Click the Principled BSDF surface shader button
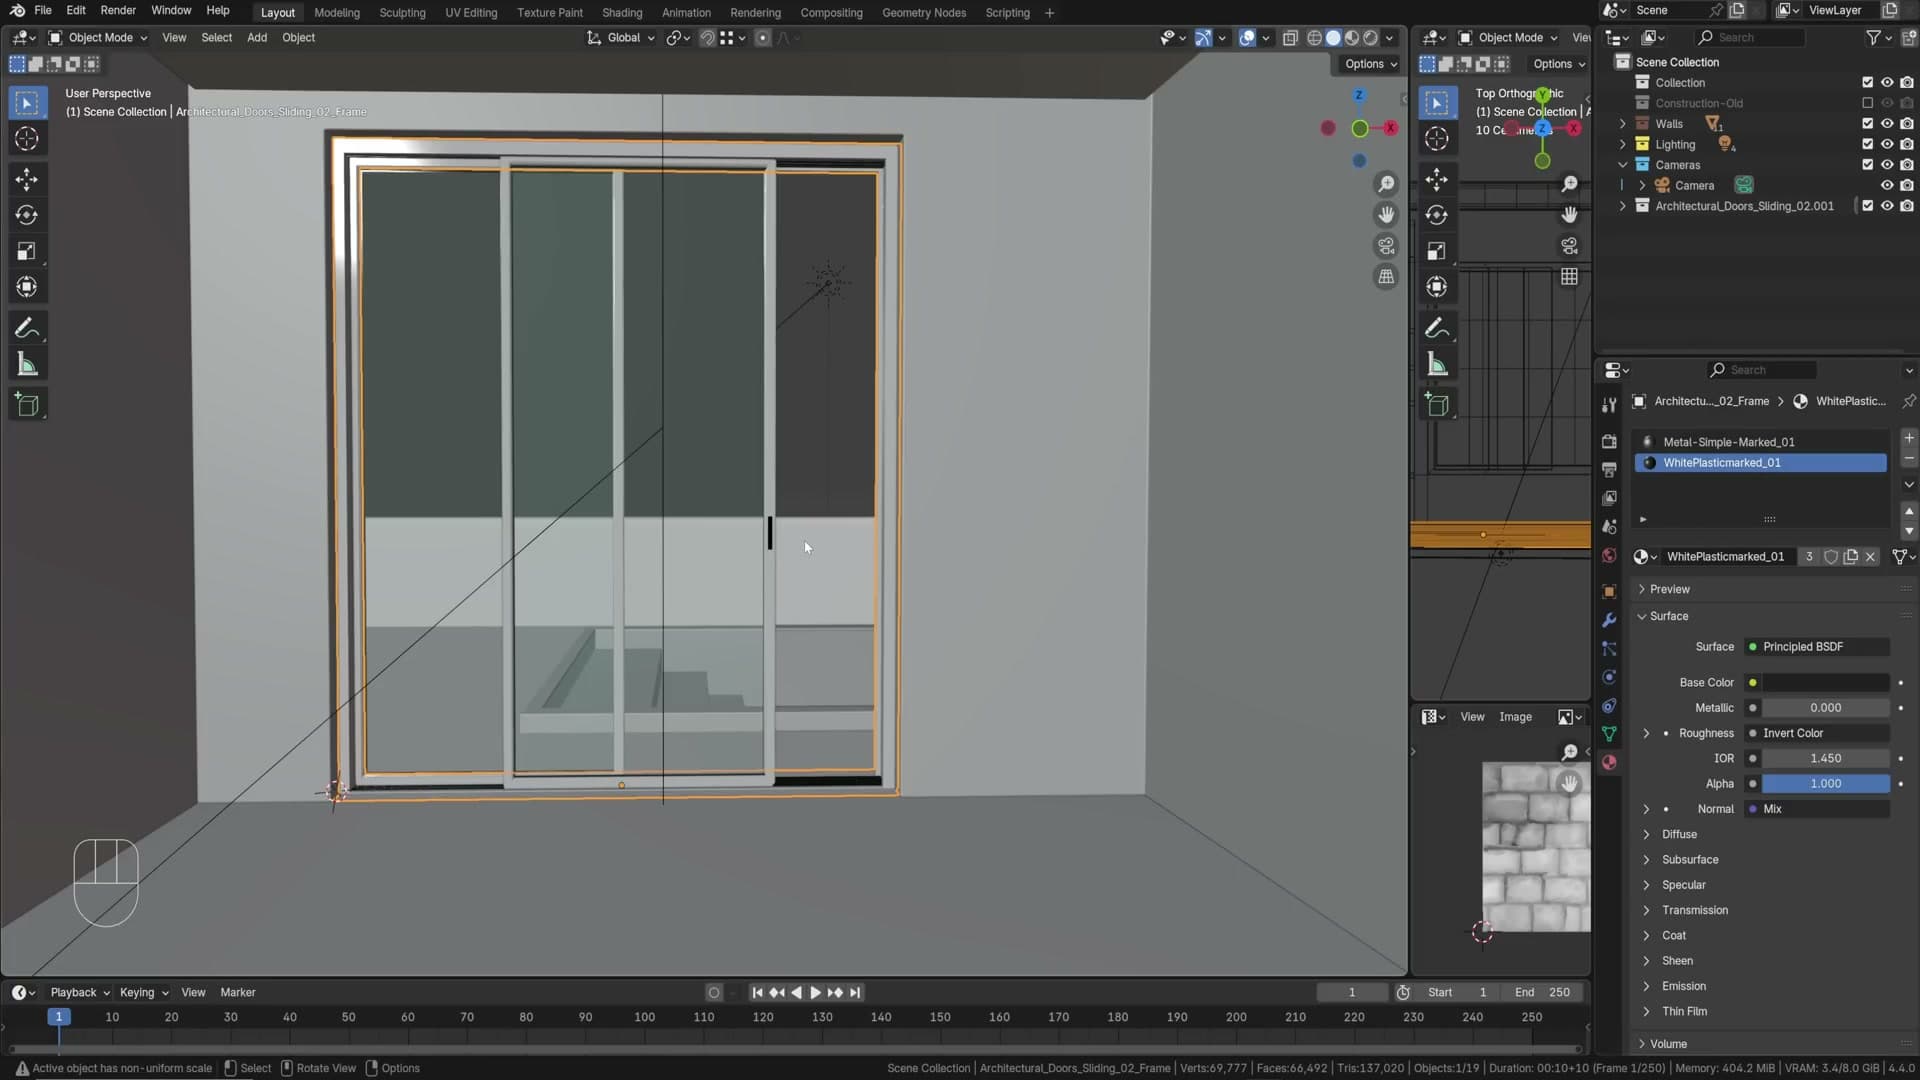The height and width of the screenshot is (1080, 1920). [1817, 647]
